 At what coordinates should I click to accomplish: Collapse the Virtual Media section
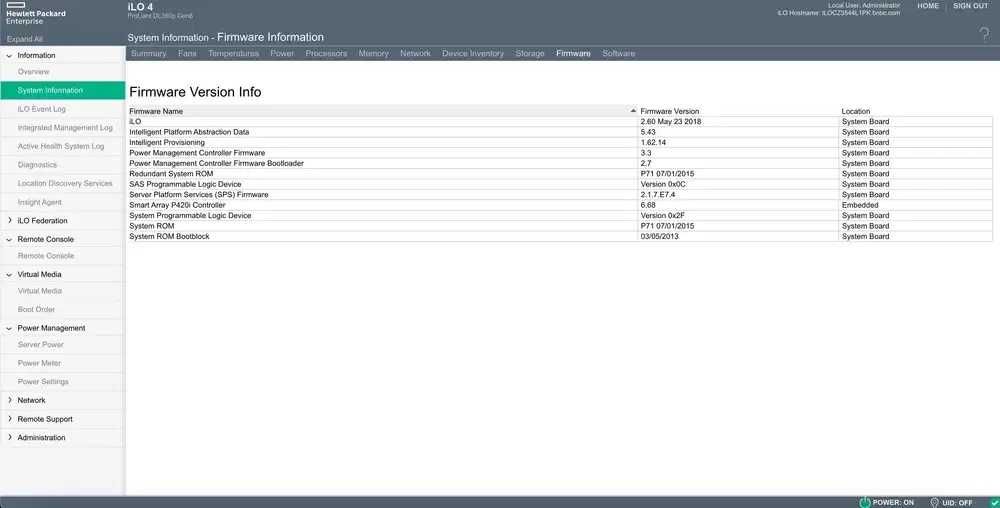(9, 274)
